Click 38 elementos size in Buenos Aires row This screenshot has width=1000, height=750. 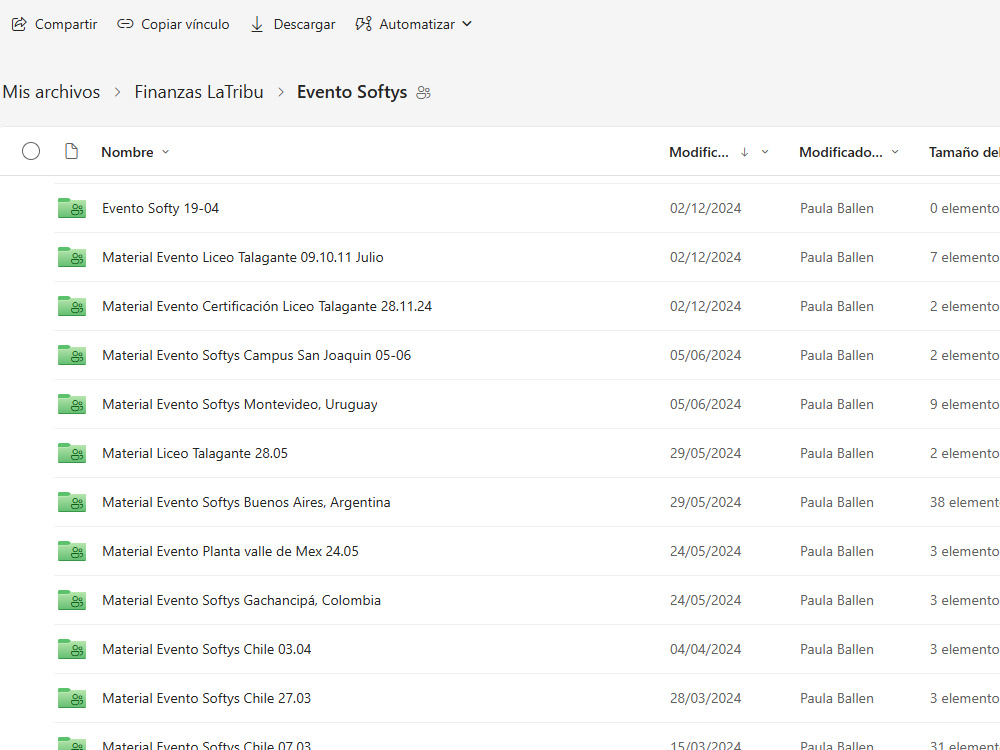click(x=965, y=503)
